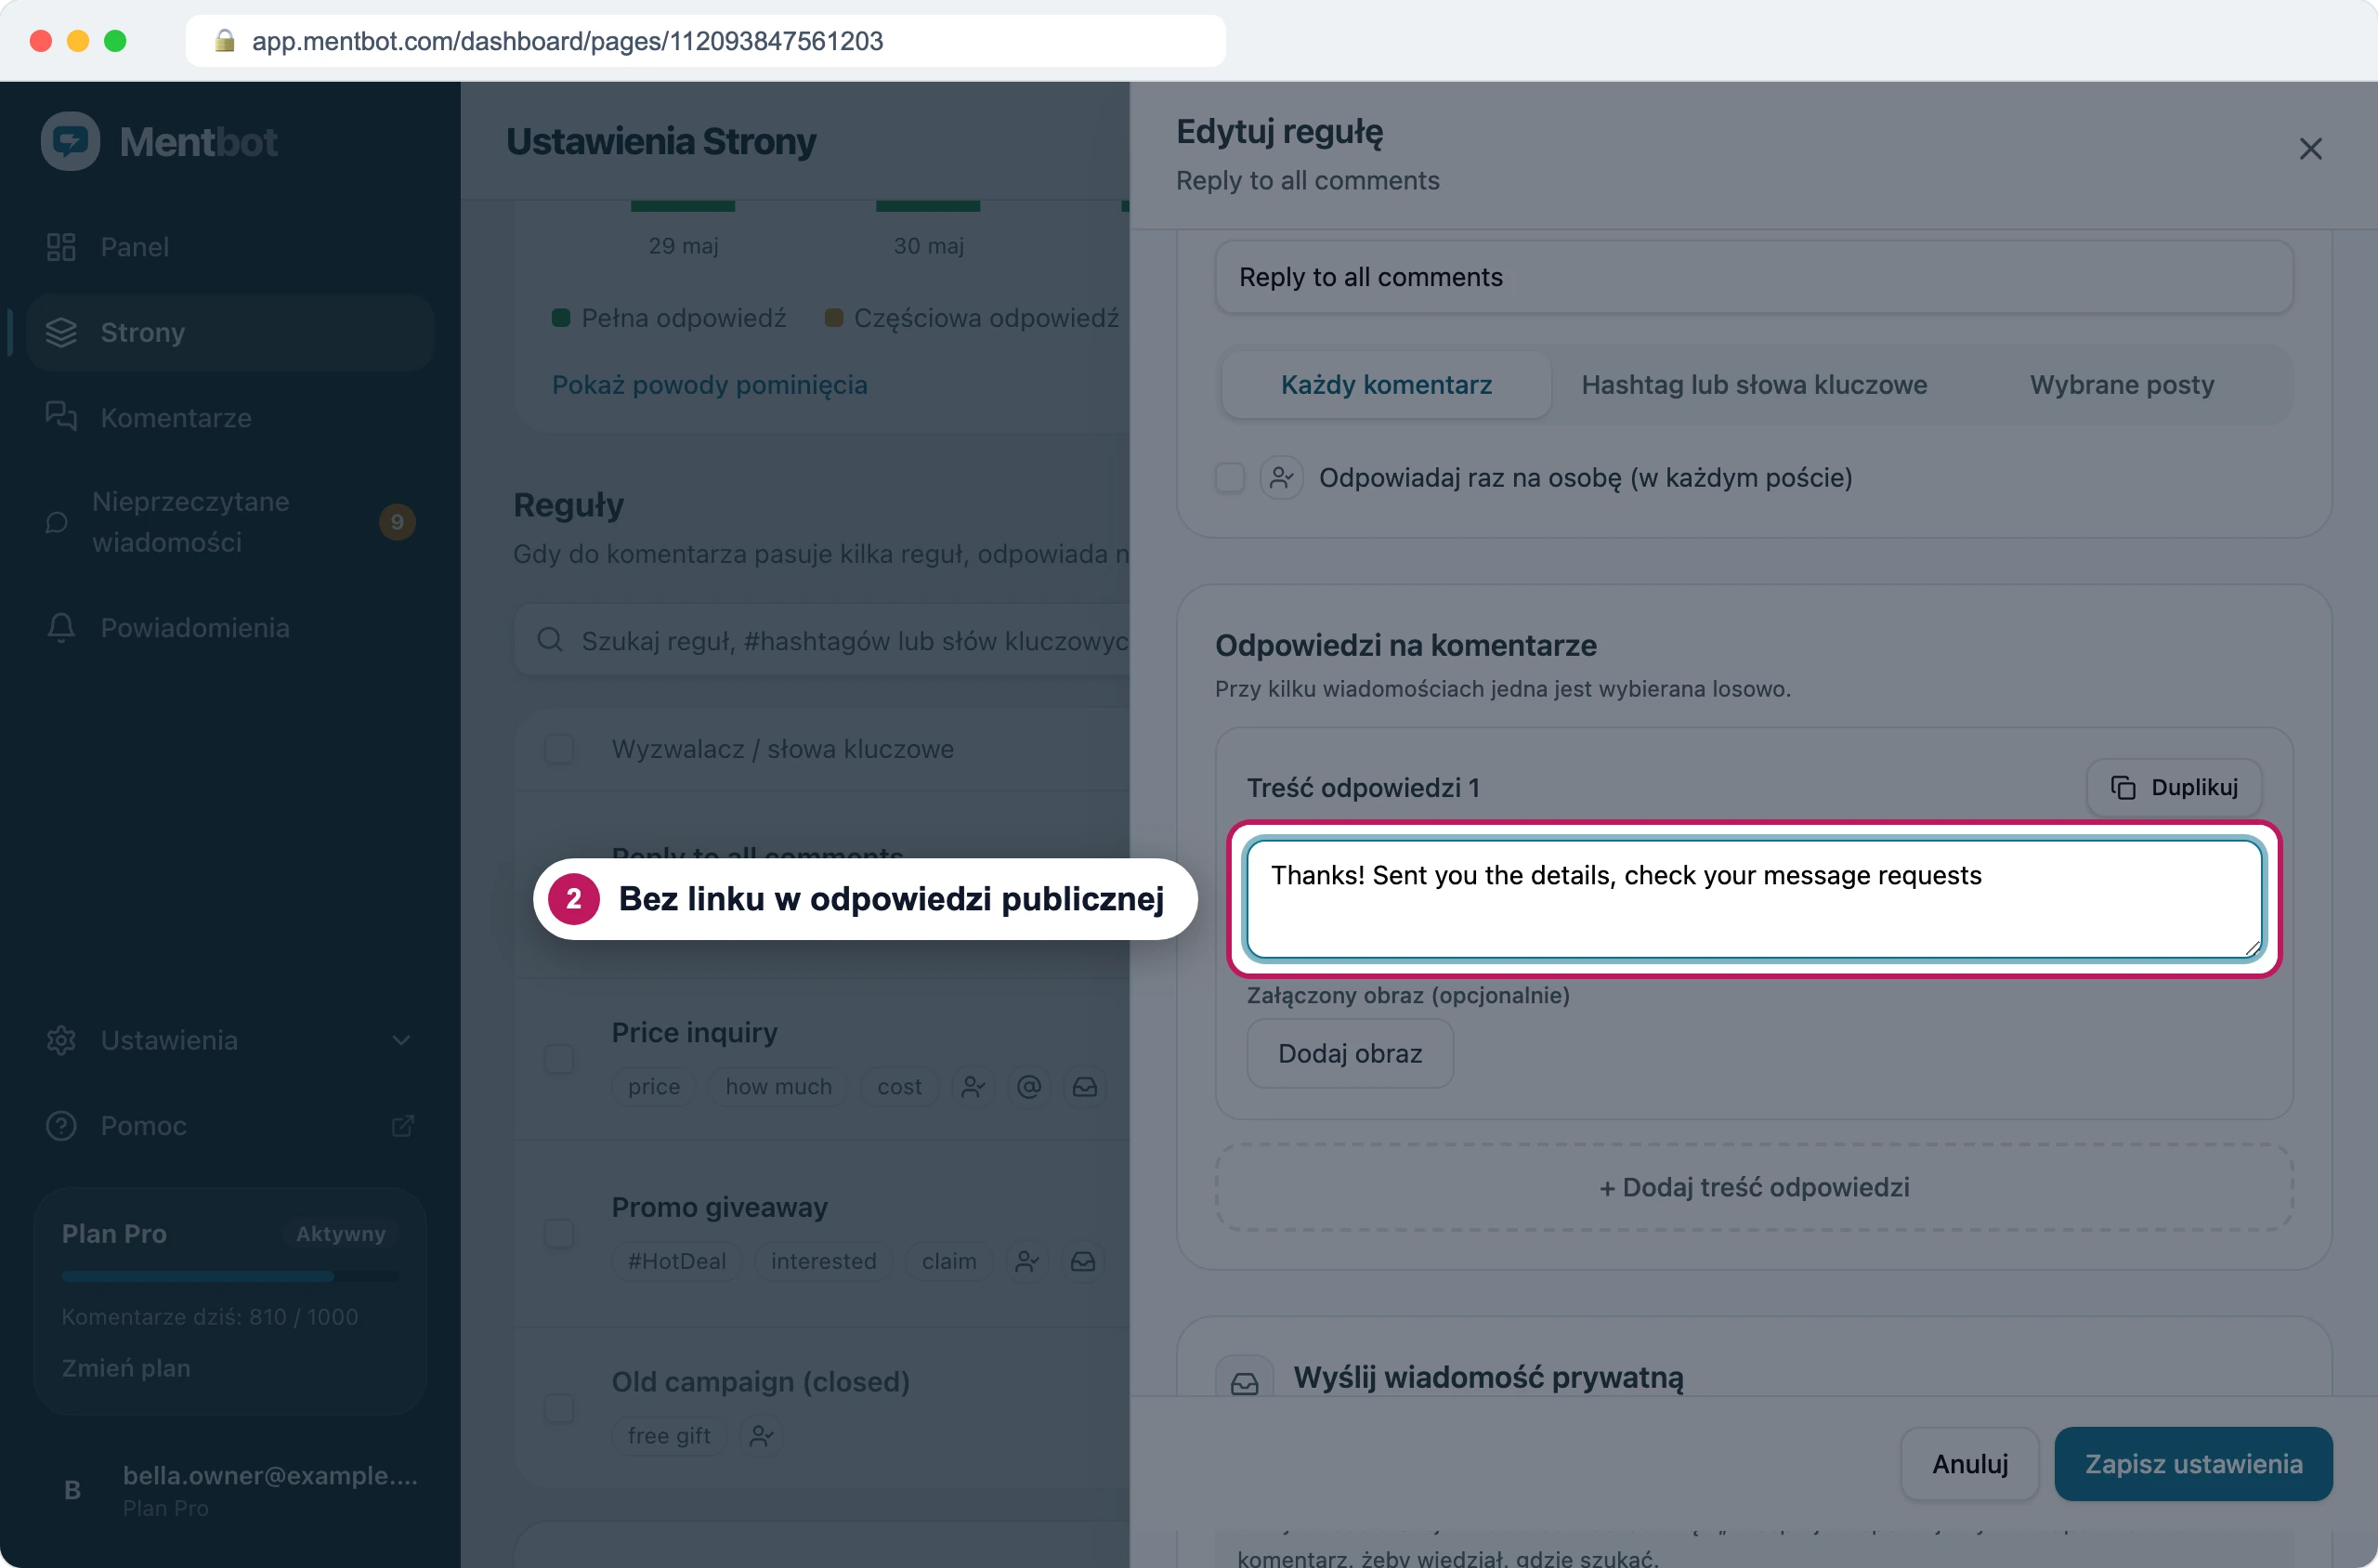The image size is (2378, 1568).
Task: Click the @ mention icon in Price inquiry row
Action: 1029,1086
